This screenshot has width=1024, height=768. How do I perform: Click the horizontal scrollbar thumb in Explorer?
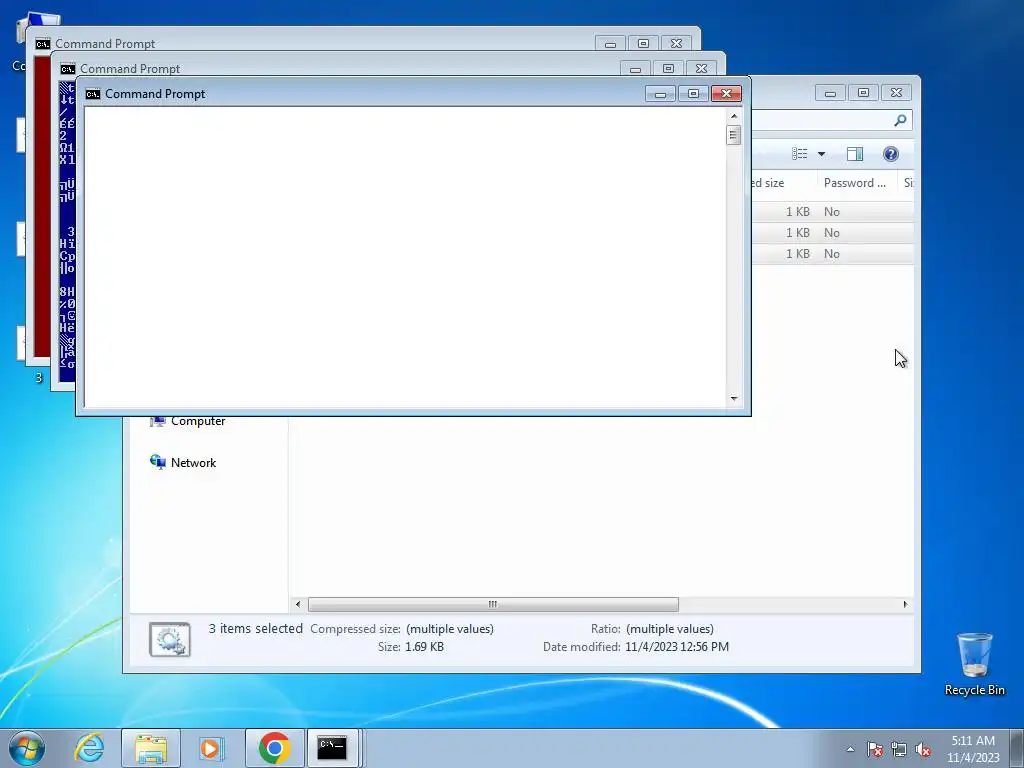click(x=493, y=604)
